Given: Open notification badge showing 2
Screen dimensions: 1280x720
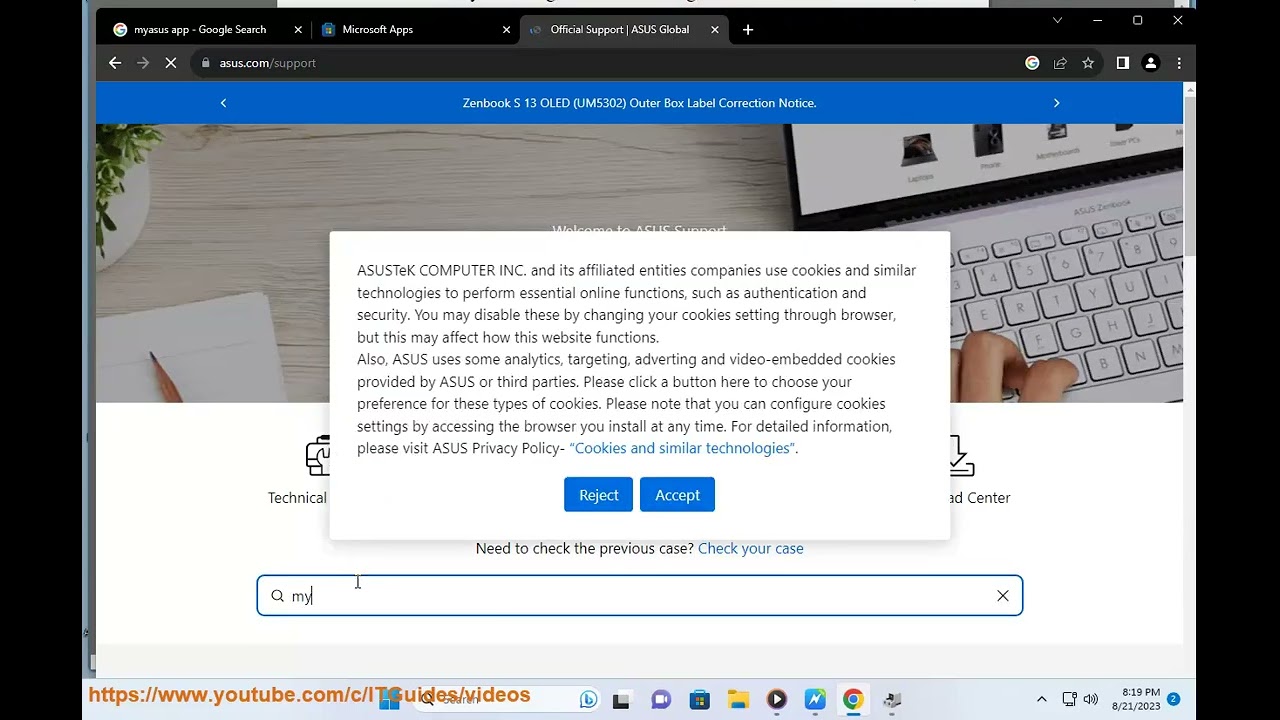Looking at the screenshot, I should (1173, 699).
